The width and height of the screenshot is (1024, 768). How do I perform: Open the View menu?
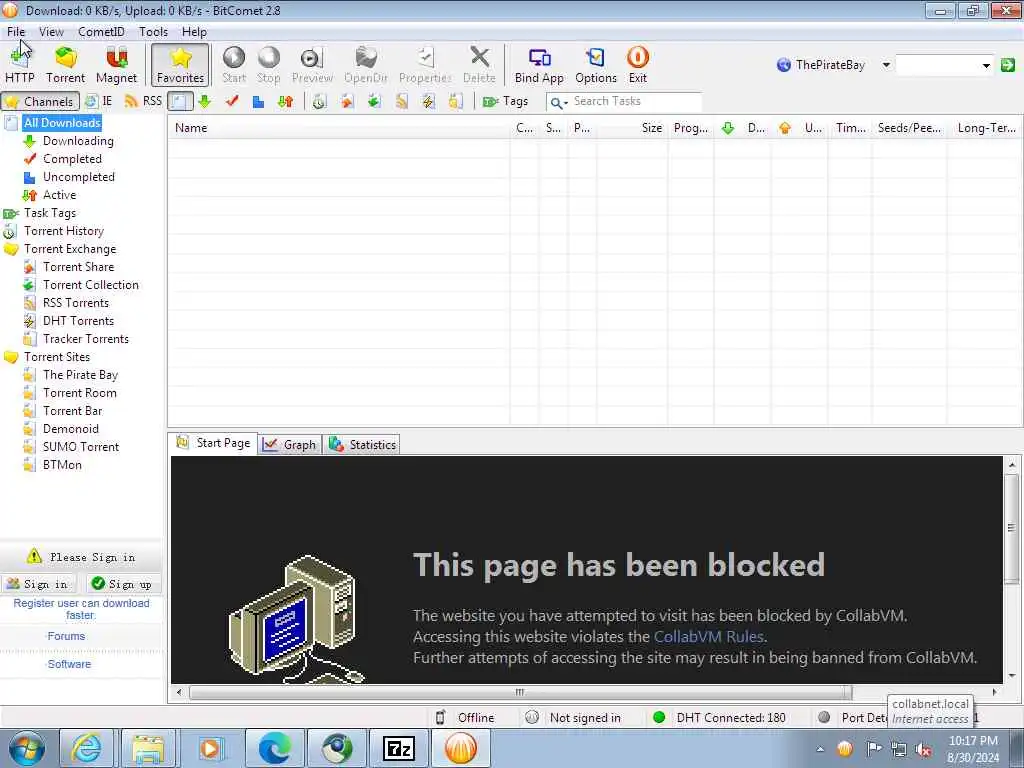click(51, 31)
